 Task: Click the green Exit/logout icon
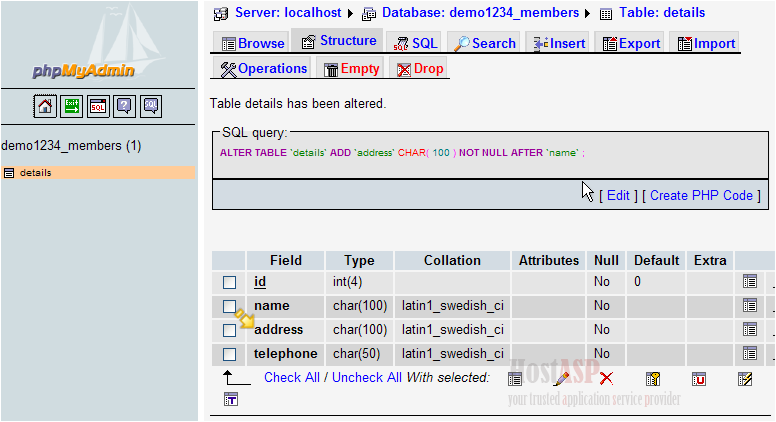point(72,106)
